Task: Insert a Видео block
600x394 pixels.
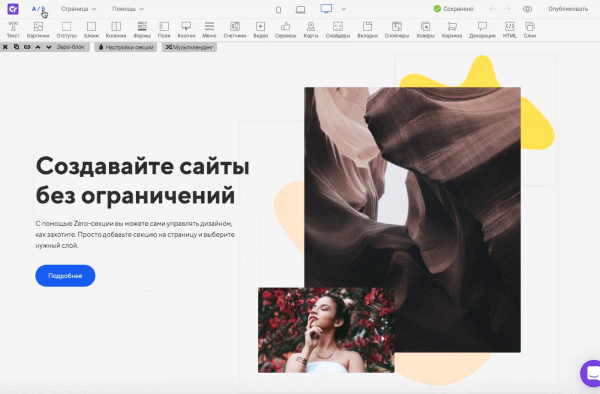Action: (260, 30)
